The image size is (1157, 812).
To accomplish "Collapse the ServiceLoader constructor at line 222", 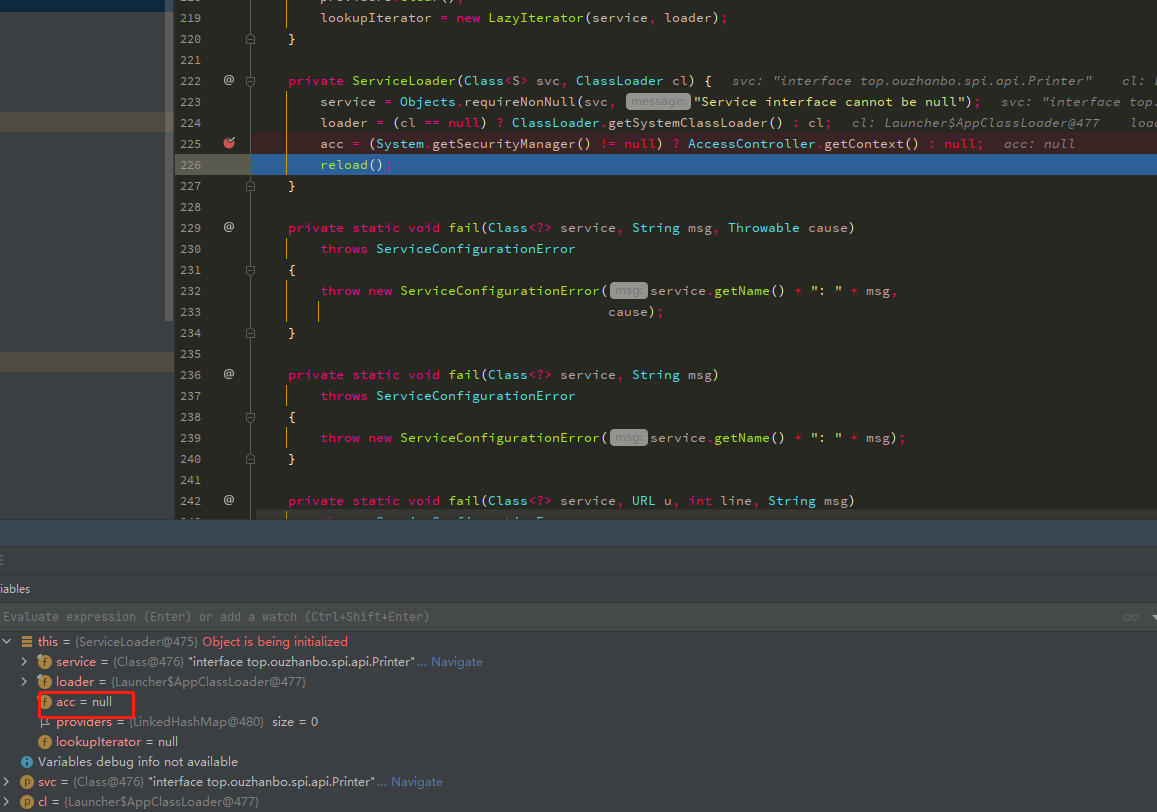I will point(250,80).
